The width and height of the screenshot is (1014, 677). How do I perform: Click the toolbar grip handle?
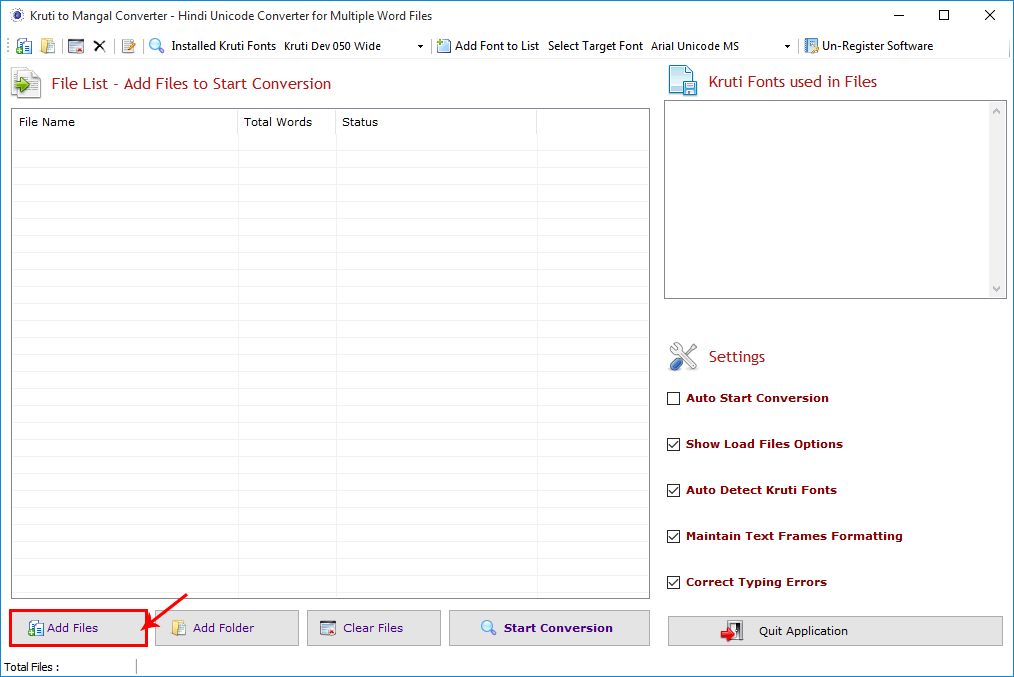[8, 46]
